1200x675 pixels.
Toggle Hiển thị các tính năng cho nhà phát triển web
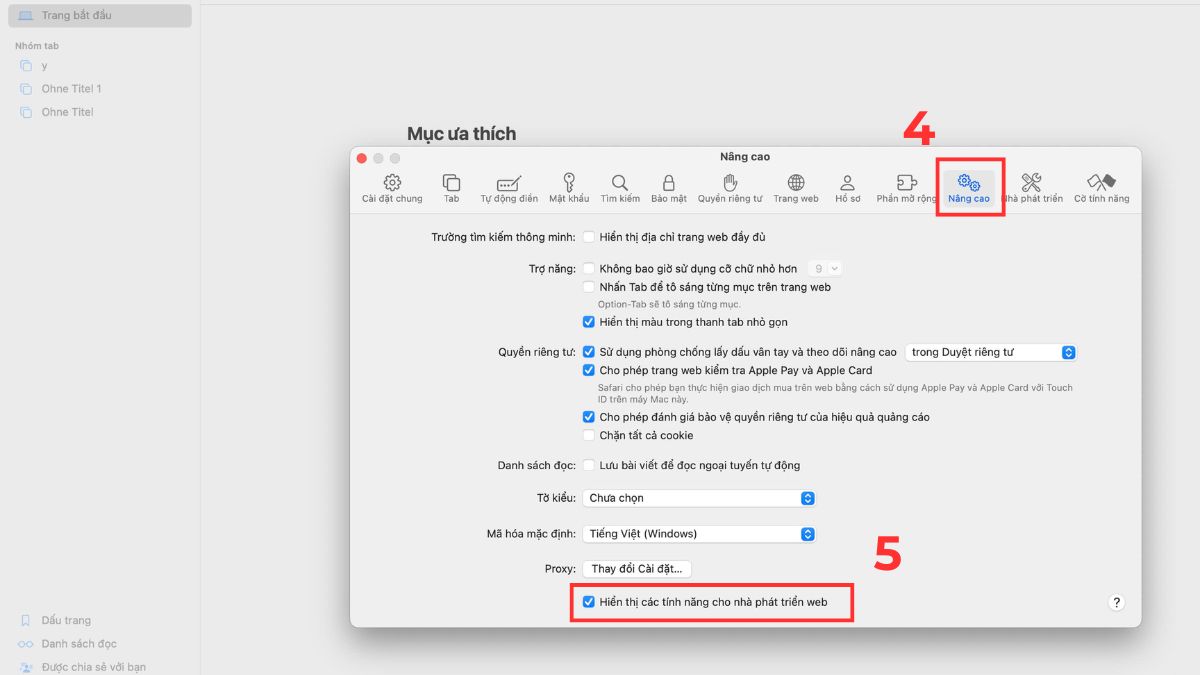(x=589, y=602)
